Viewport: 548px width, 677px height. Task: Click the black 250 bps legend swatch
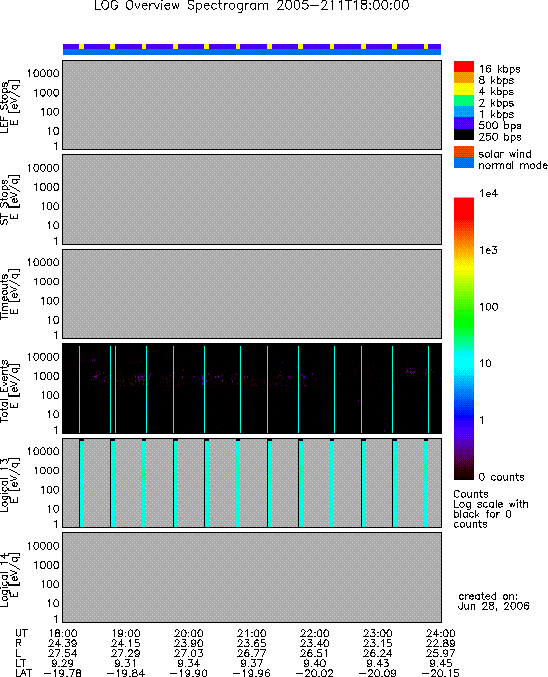tap(464, 134)
